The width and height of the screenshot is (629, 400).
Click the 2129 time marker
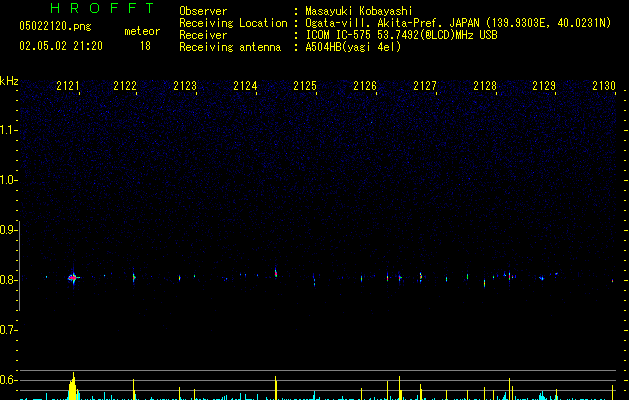544,86
